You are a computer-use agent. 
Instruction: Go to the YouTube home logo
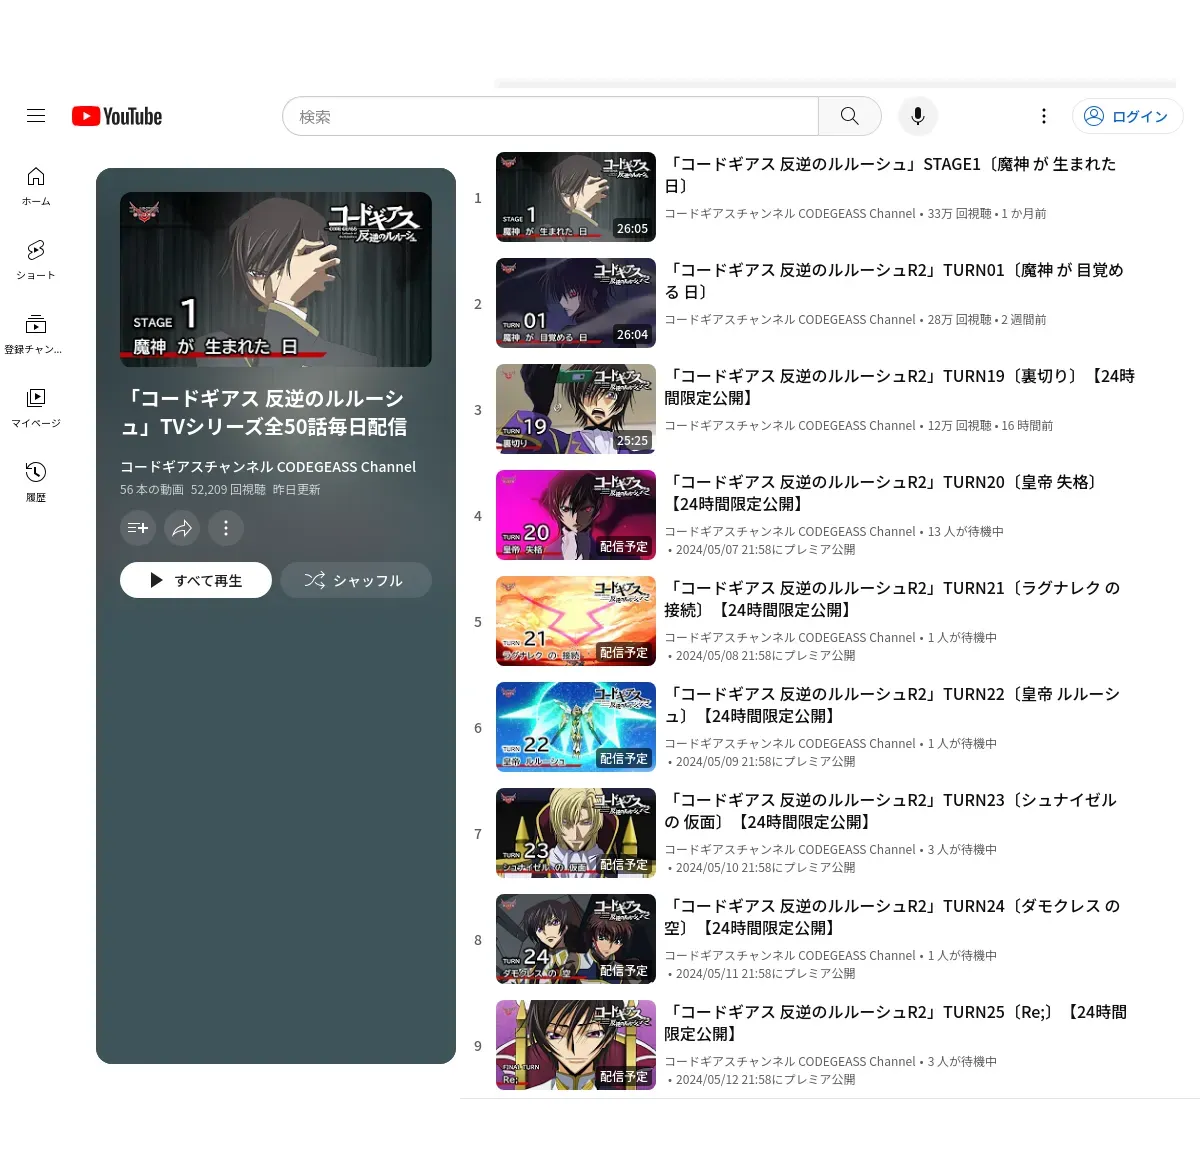[117, 116]
